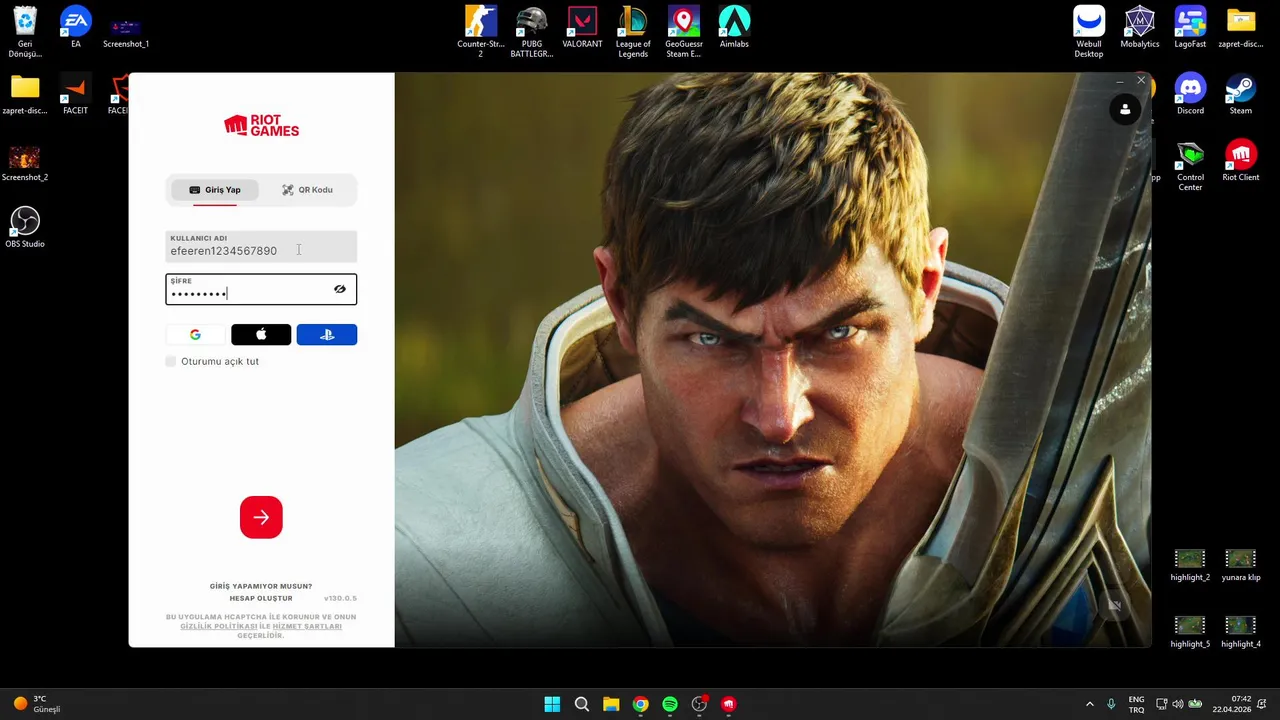Image resolution: width=1280 pixels, height=720 pixels.
Task: Select the Mobalytics desktop shortcut
Action: pos(1140,28)
